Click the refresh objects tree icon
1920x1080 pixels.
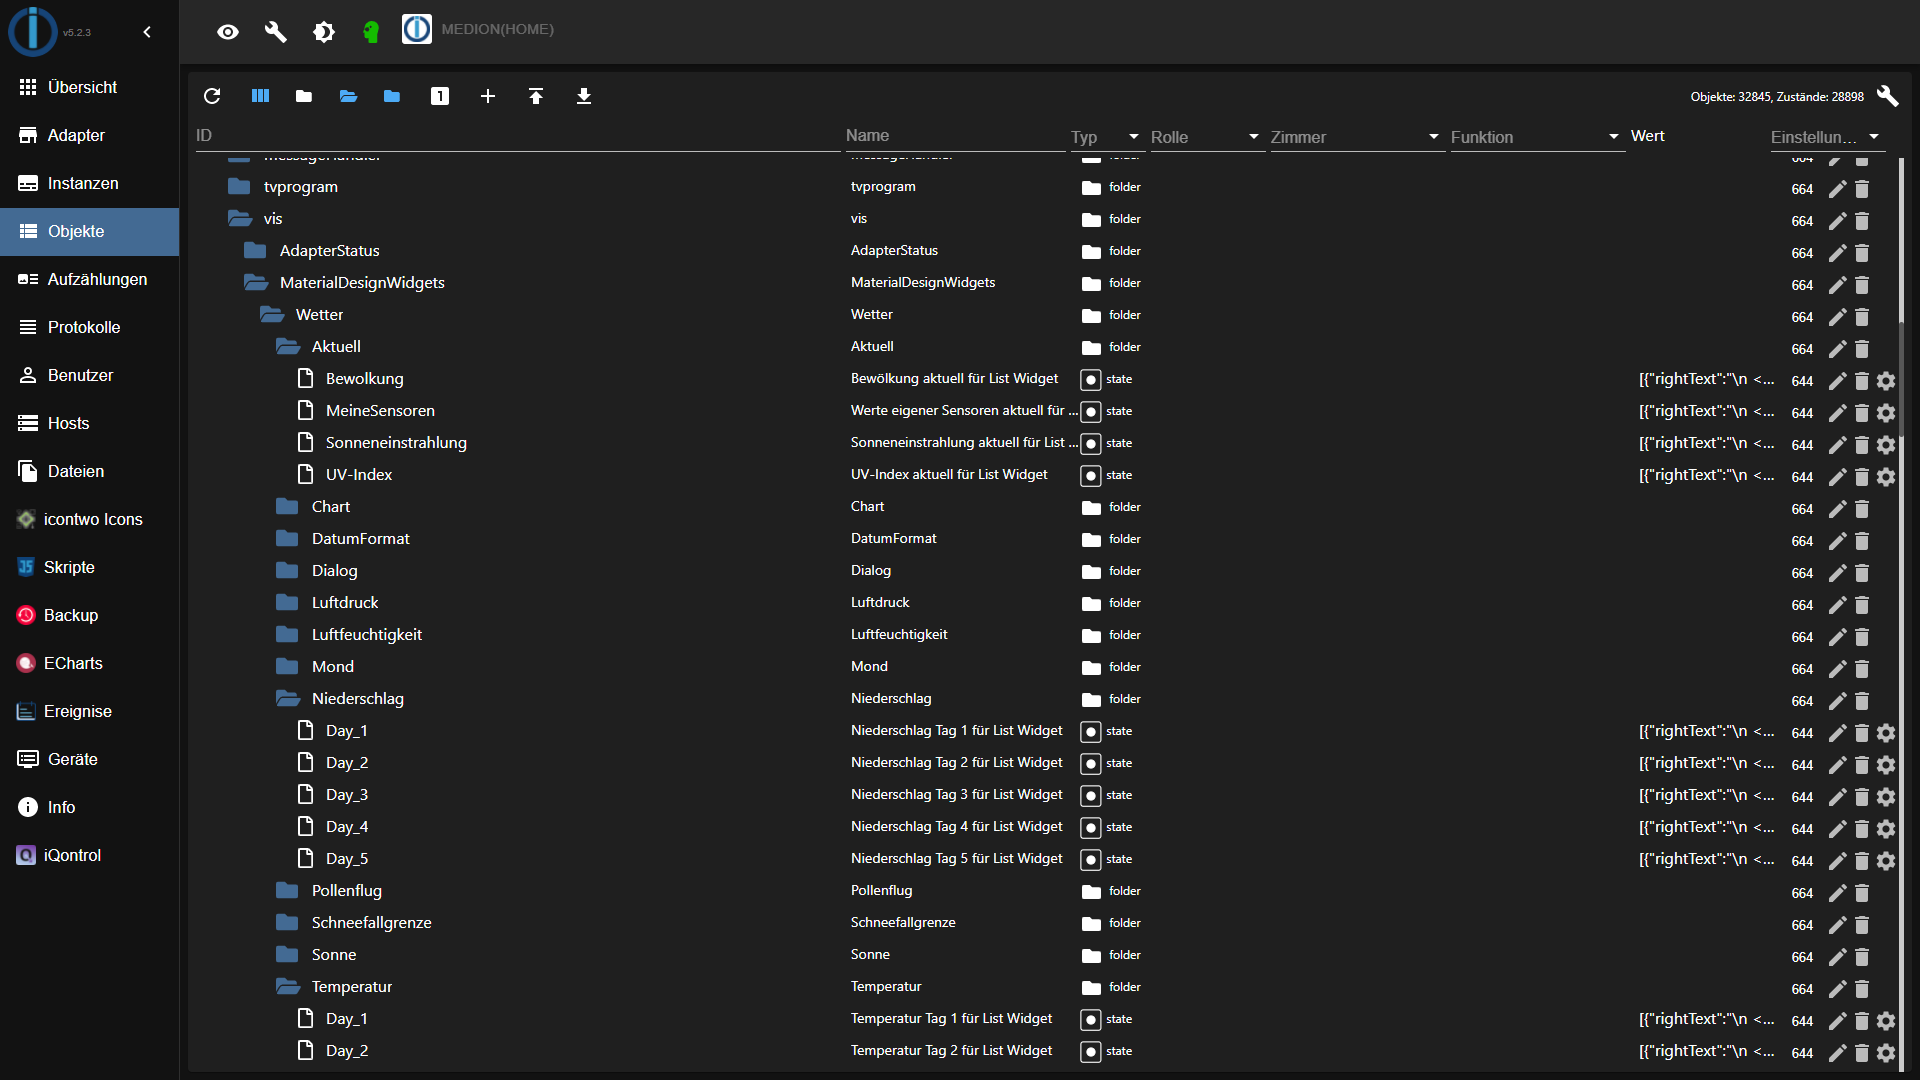click(x=212, y=96)
